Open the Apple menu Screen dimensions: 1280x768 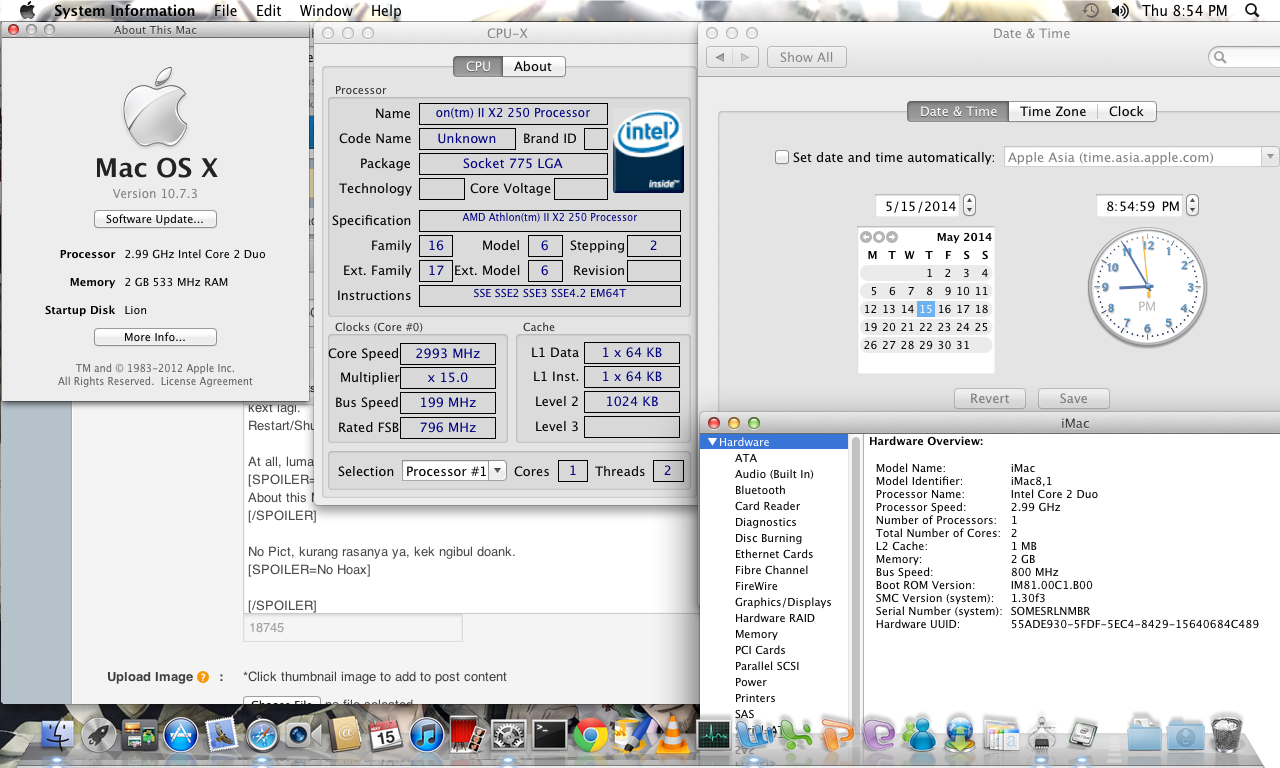point(27,10)
